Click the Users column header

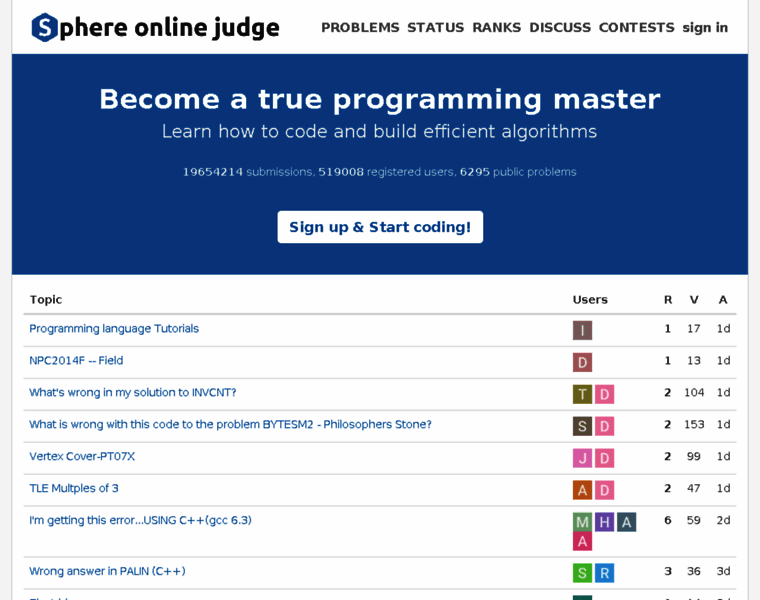coord(590,300)
